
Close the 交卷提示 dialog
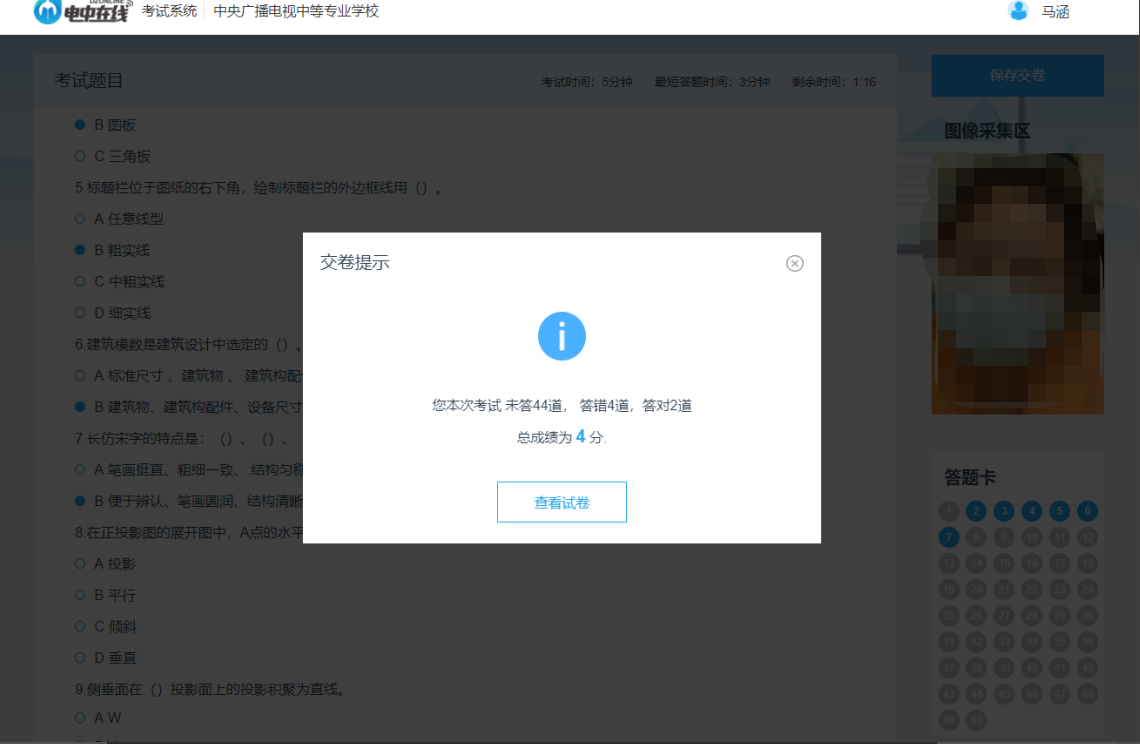tap(795, 263)
